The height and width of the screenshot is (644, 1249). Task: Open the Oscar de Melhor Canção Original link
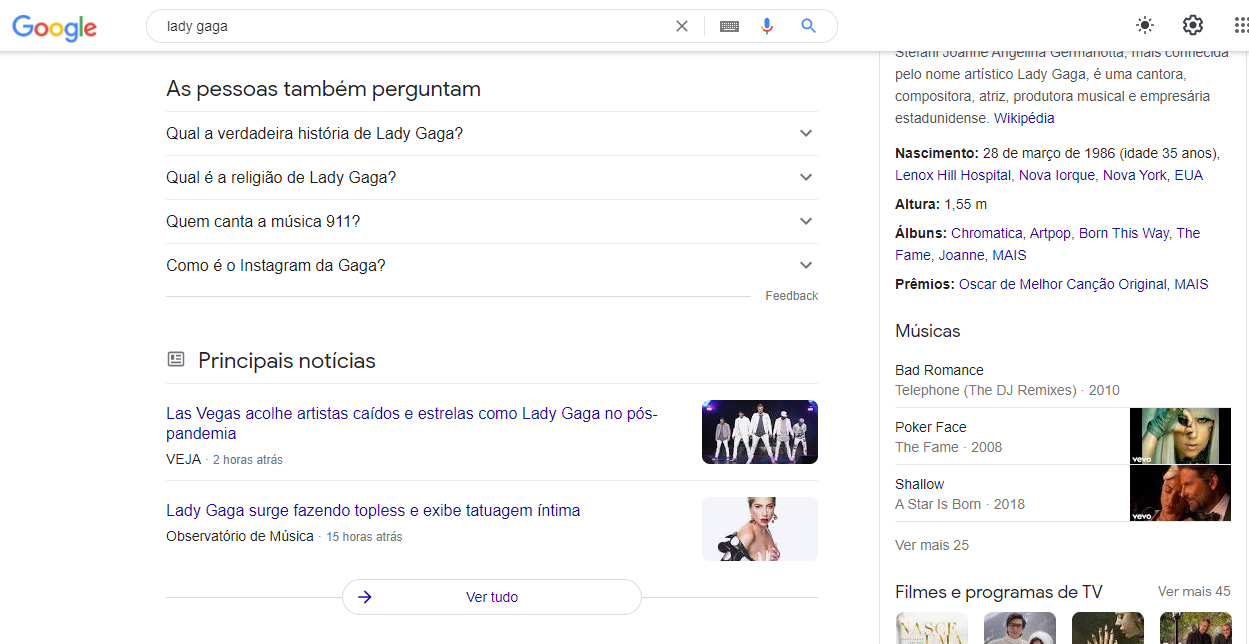click(x=1062, y=284)
